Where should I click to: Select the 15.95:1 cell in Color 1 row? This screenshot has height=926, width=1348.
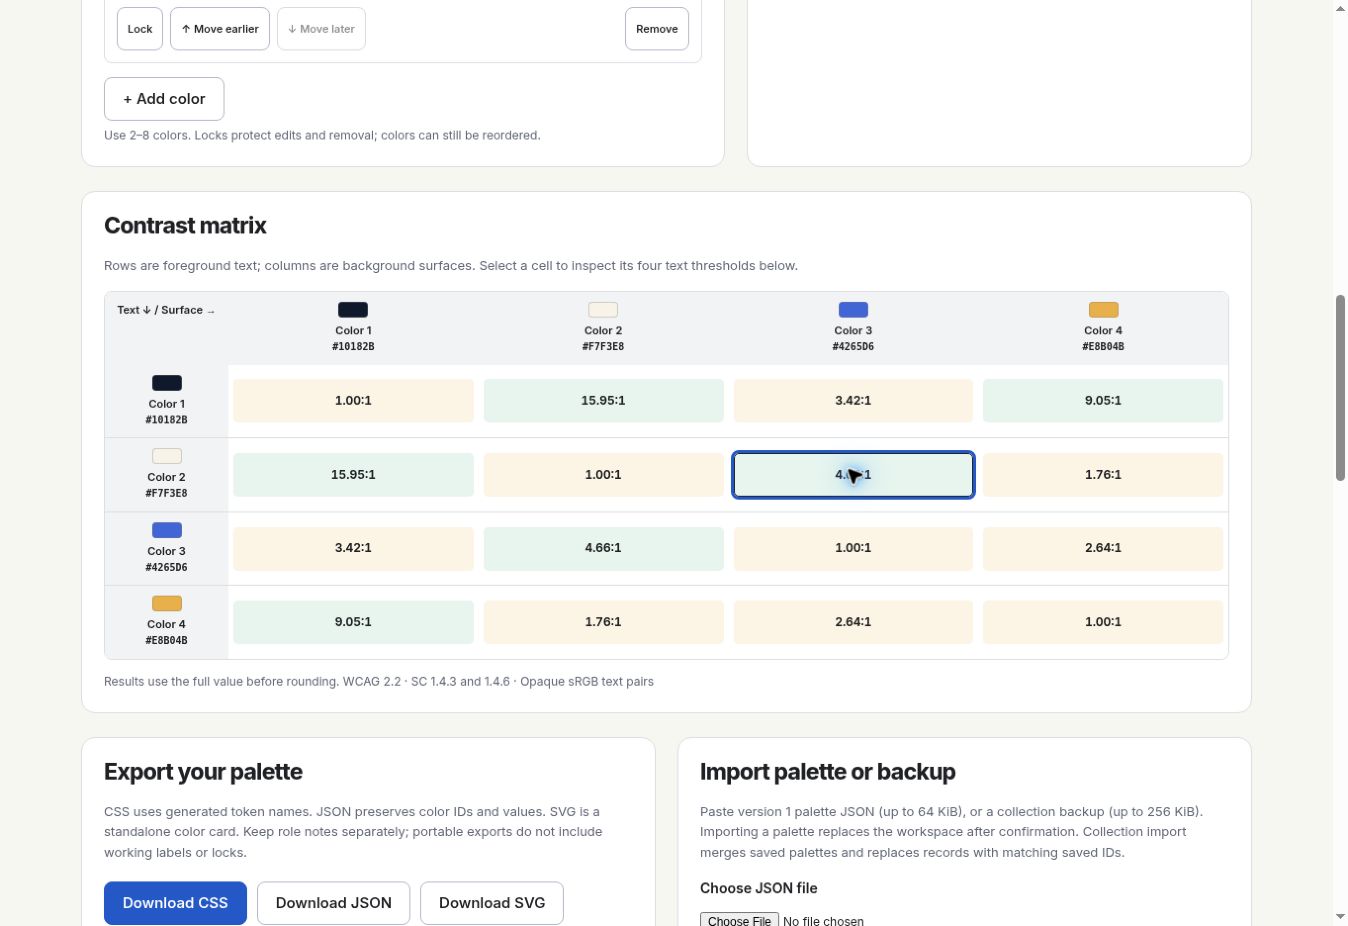point(603,401)
